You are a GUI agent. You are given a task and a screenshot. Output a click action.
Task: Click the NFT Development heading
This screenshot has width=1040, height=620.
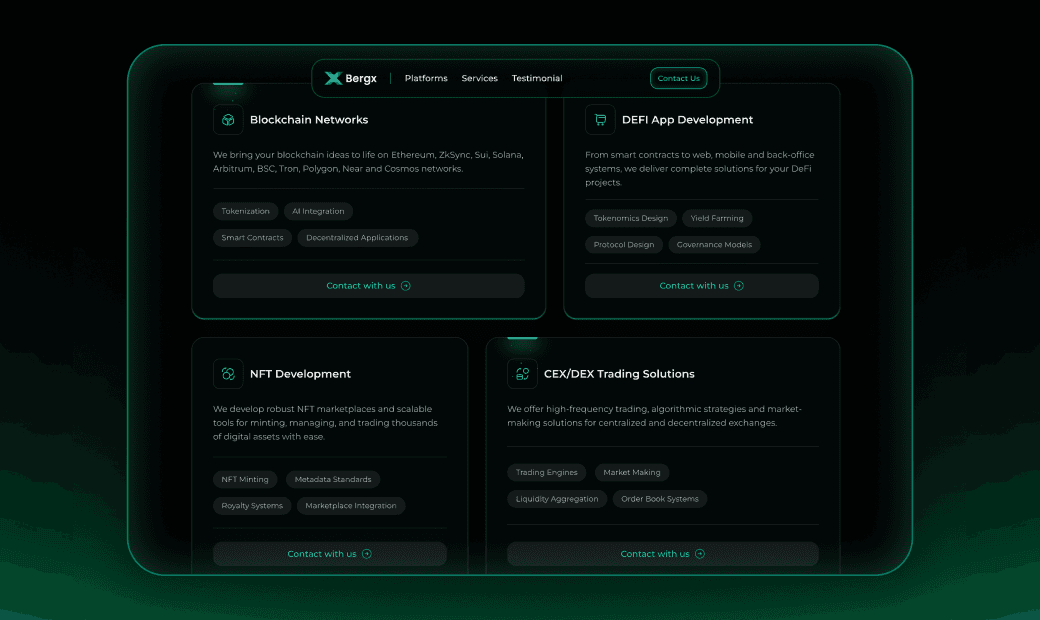(300, 374)
